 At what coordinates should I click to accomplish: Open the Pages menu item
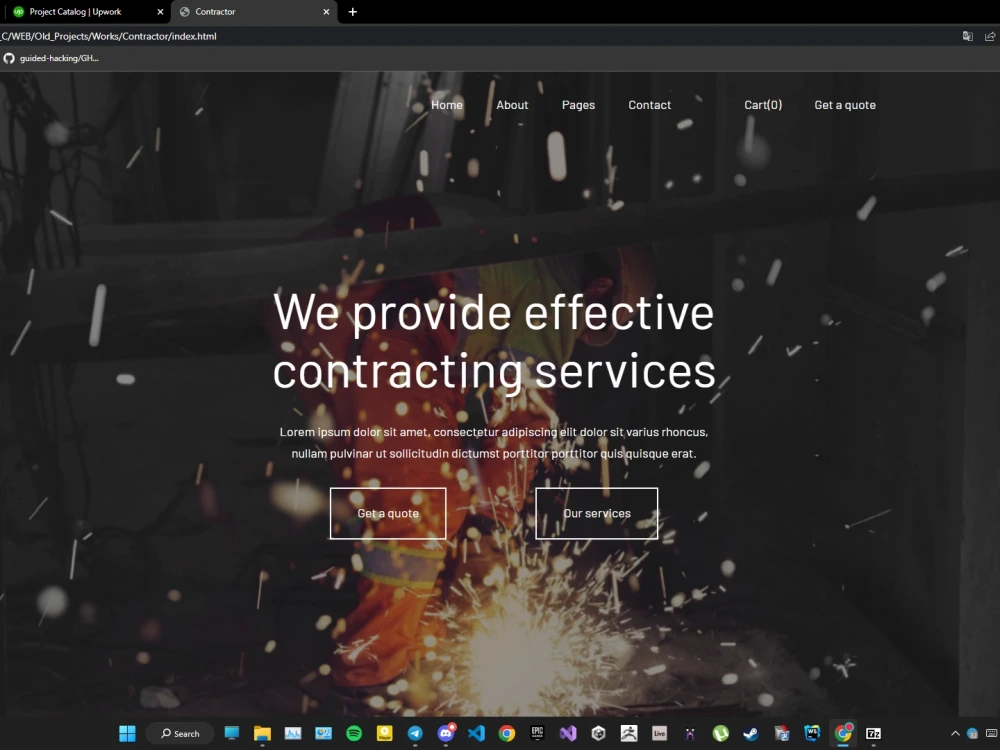coord(578,105)
